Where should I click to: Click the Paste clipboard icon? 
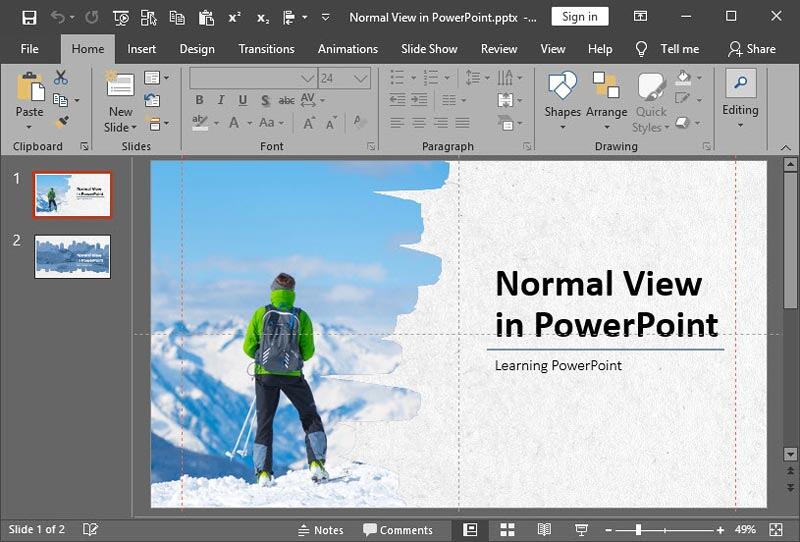click(x=30, y=87)
